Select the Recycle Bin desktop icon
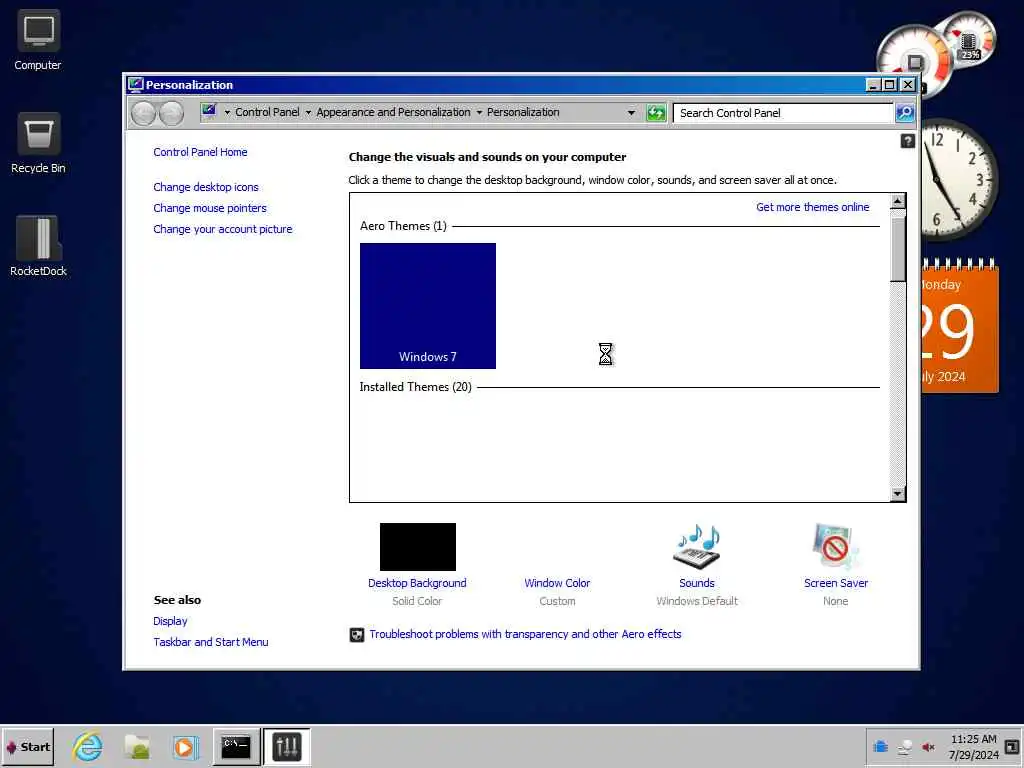 38,143
